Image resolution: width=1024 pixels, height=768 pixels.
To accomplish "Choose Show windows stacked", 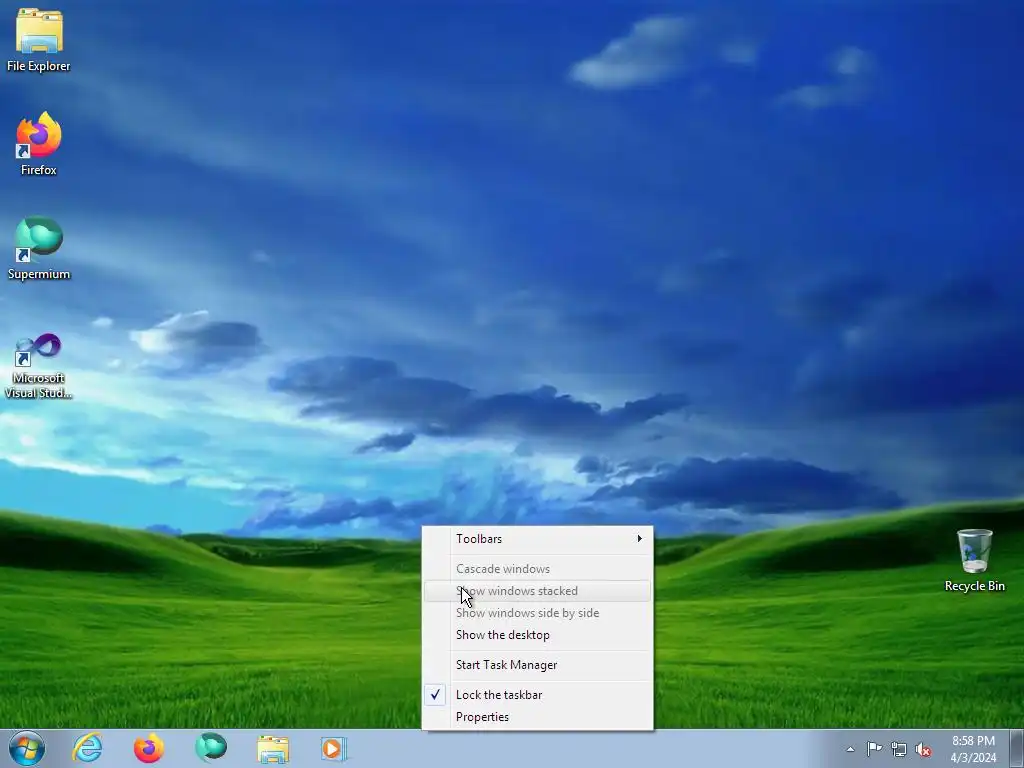I will (x=537, y=591).
